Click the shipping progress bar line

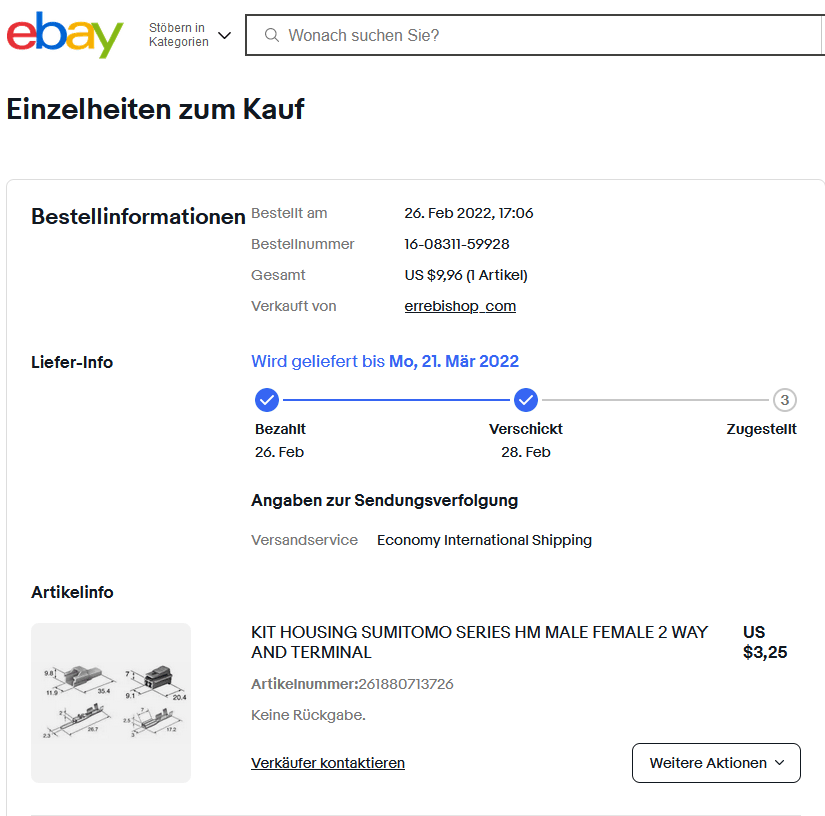tap(396, 401)
